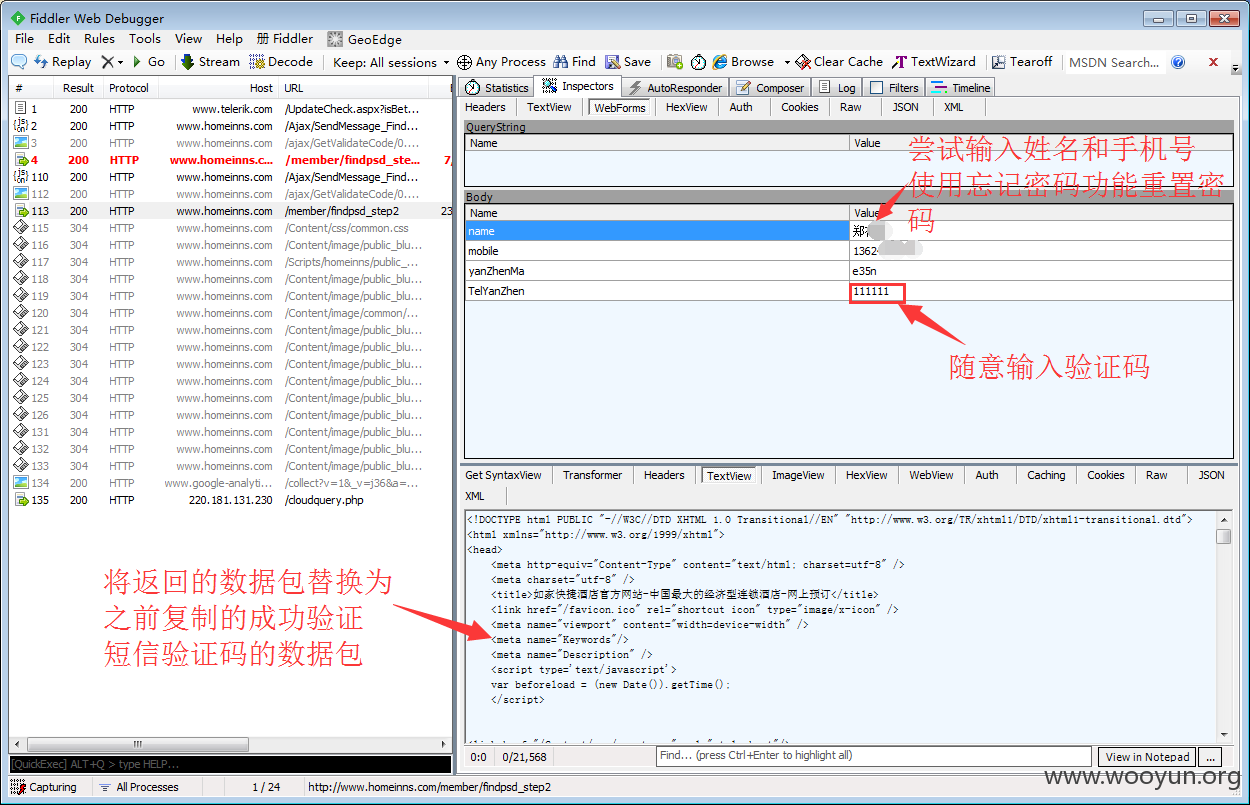Select the mobile row in Body grid
Screen dimensions: 1250x805
tap(849, 251)
